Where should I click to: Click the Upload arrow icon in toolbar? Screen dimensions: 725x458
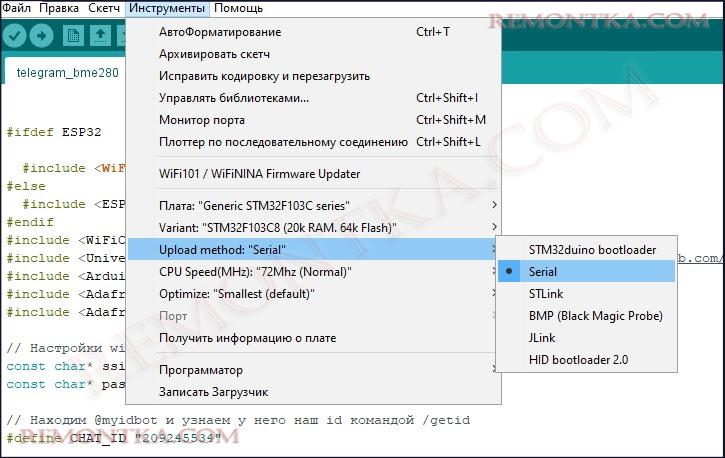tap(43, 36)
